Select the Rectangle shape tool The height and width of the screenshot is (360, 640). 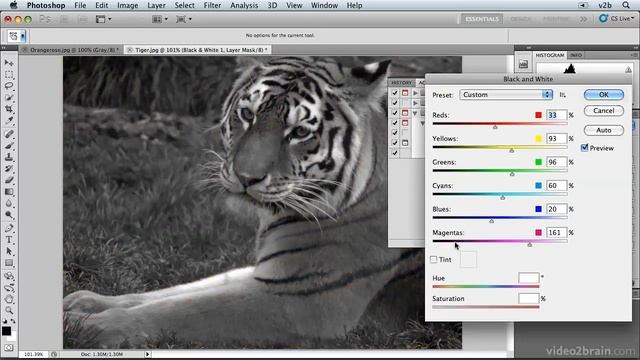point(9,263)
